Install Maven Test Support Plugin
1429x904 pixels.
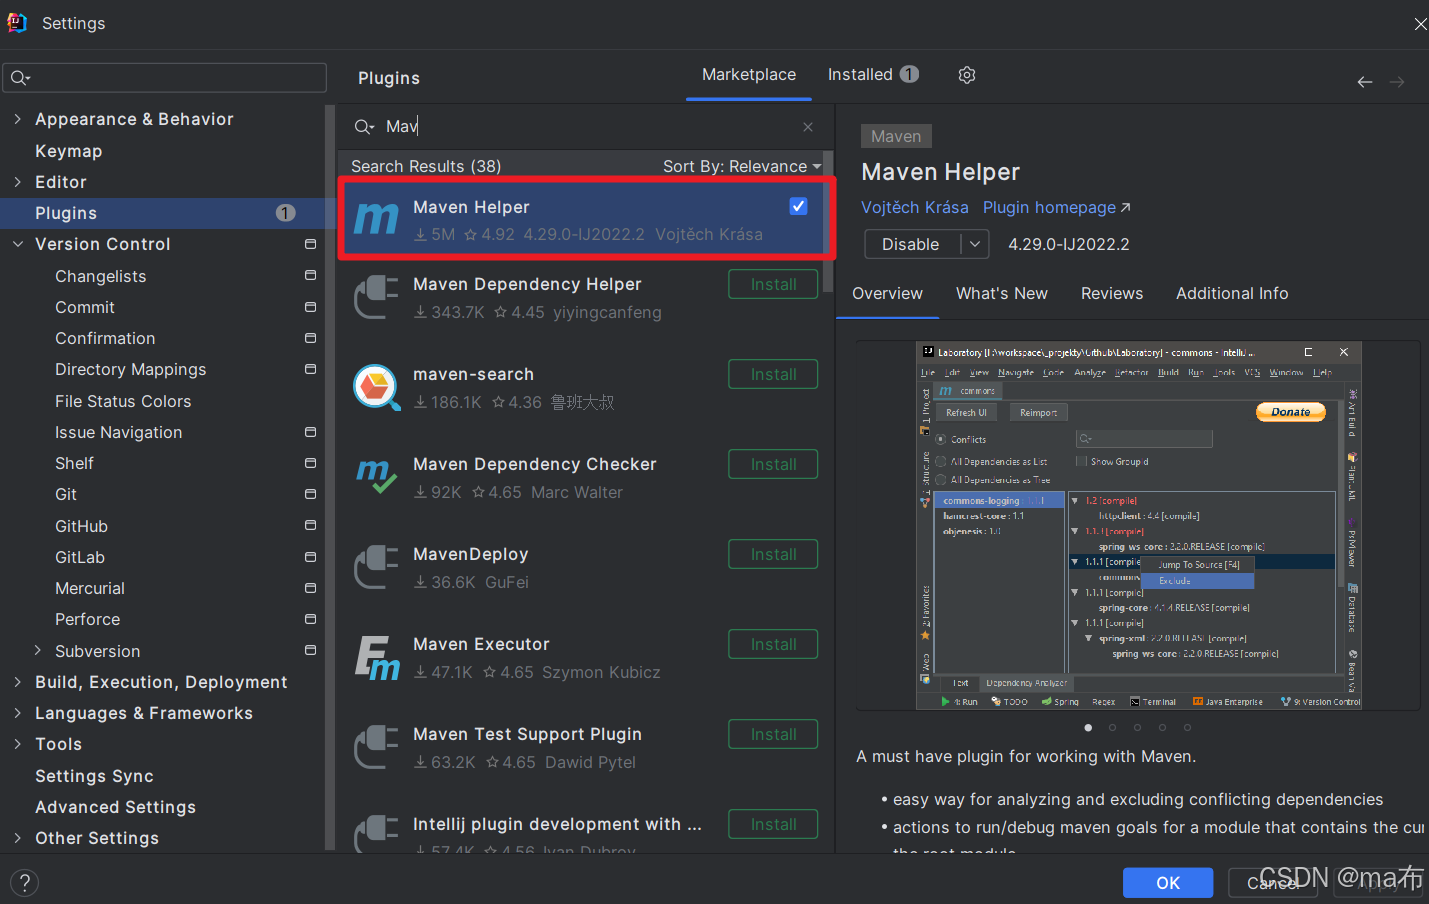coord(773,735)
